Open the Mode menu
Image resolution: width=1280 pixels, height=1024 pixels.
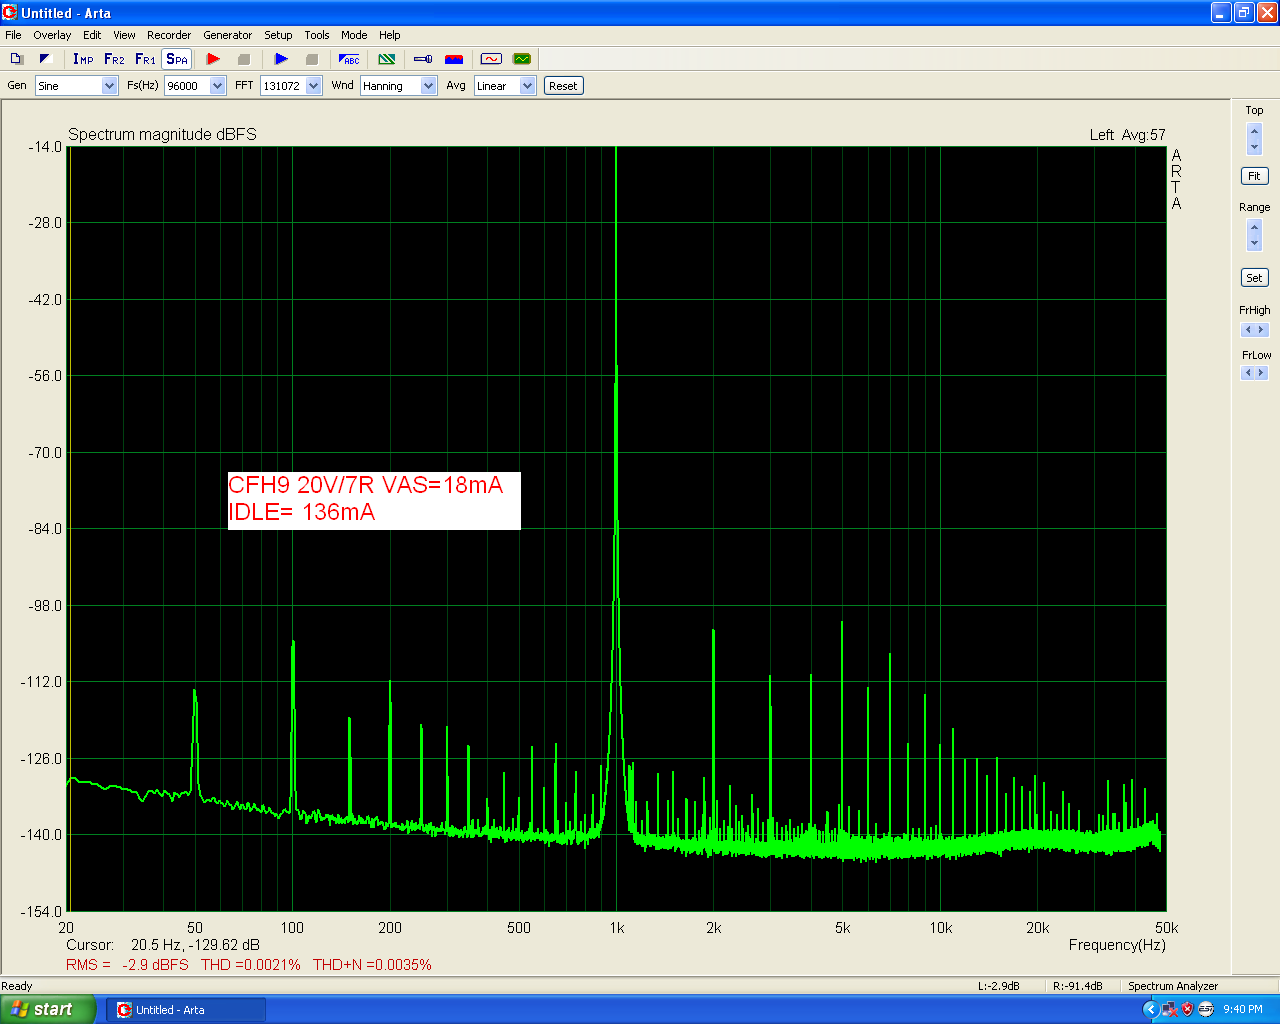354,35
